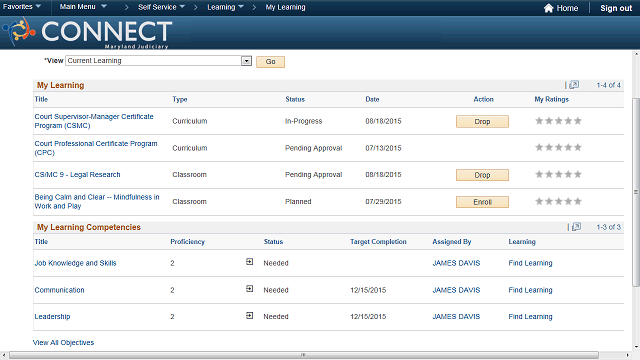Click the 07/13/2015 date cell
640x360 pixels.
click(x=383, y=148)
